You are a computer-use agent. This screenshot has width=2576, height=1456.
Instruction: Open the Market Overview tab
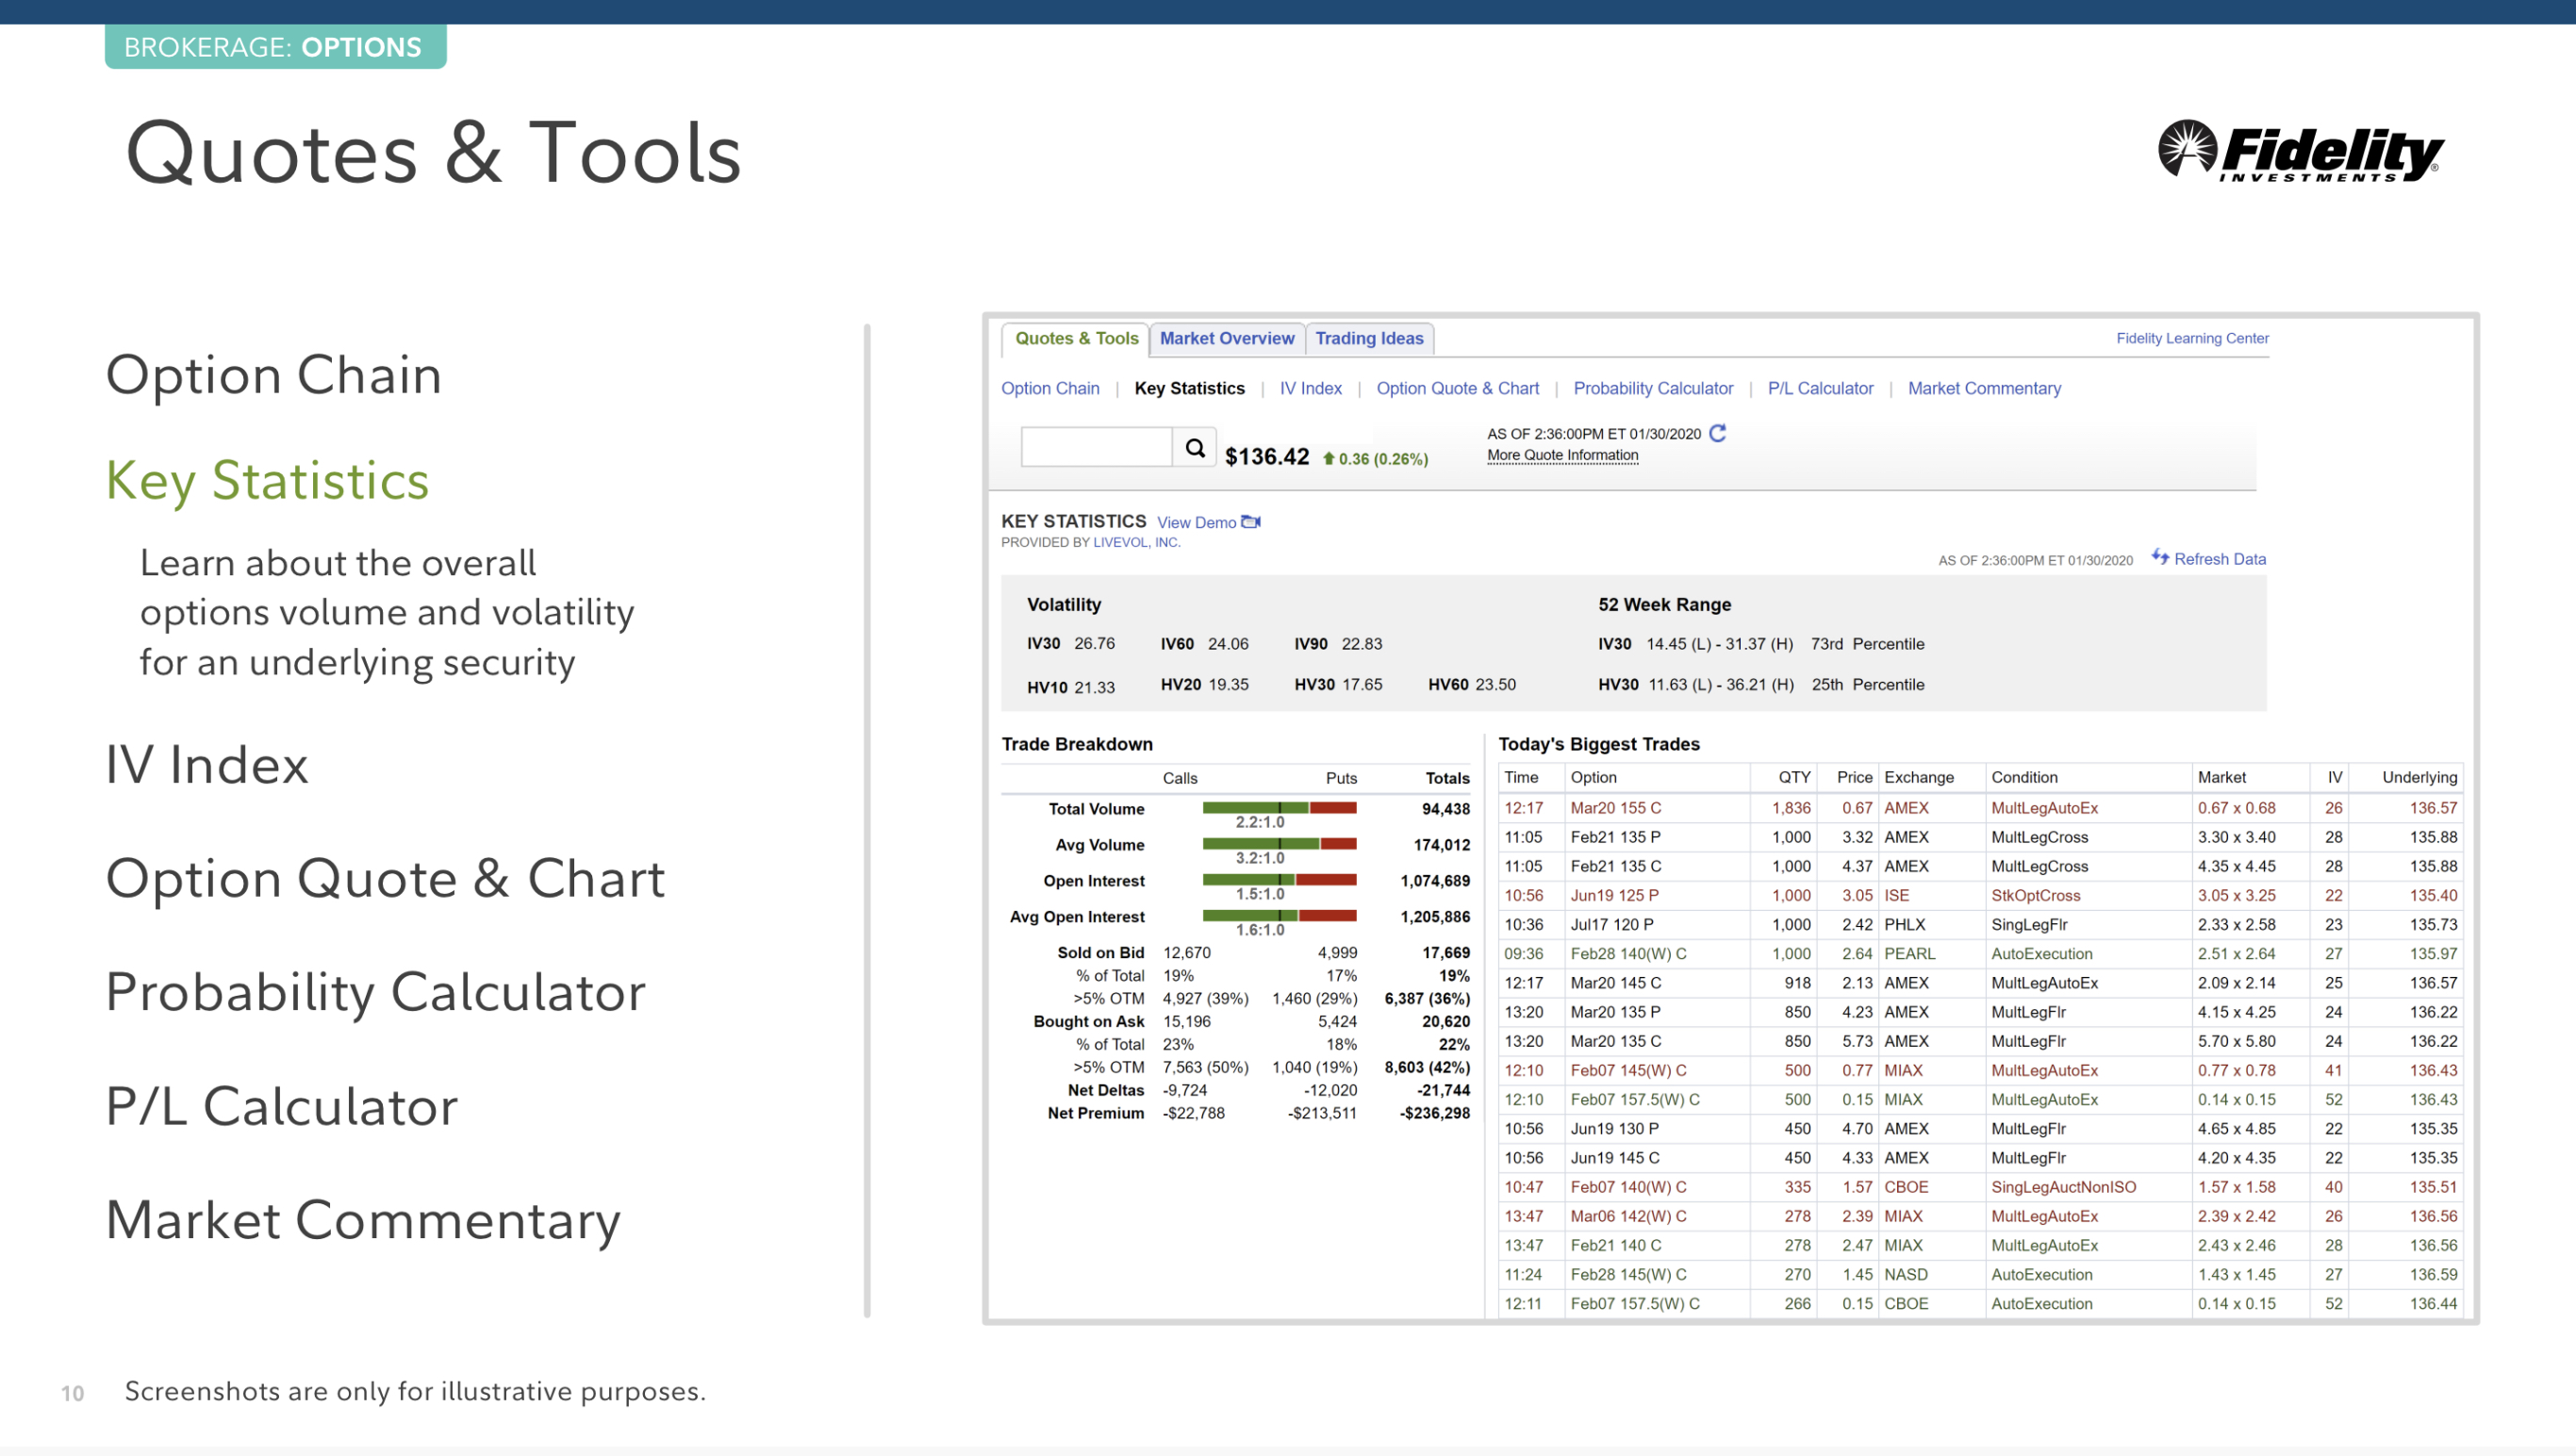click(x=1226, y=338)
